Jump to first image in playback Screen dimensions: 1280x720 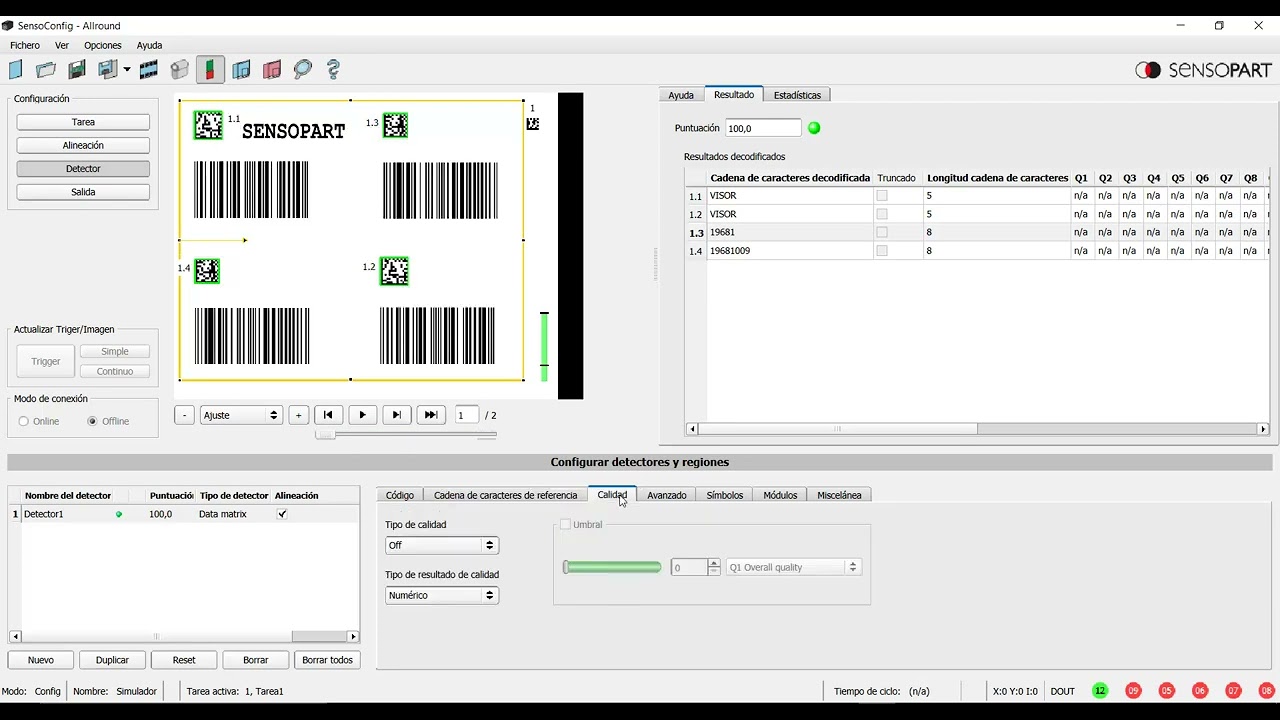(328, 415)
